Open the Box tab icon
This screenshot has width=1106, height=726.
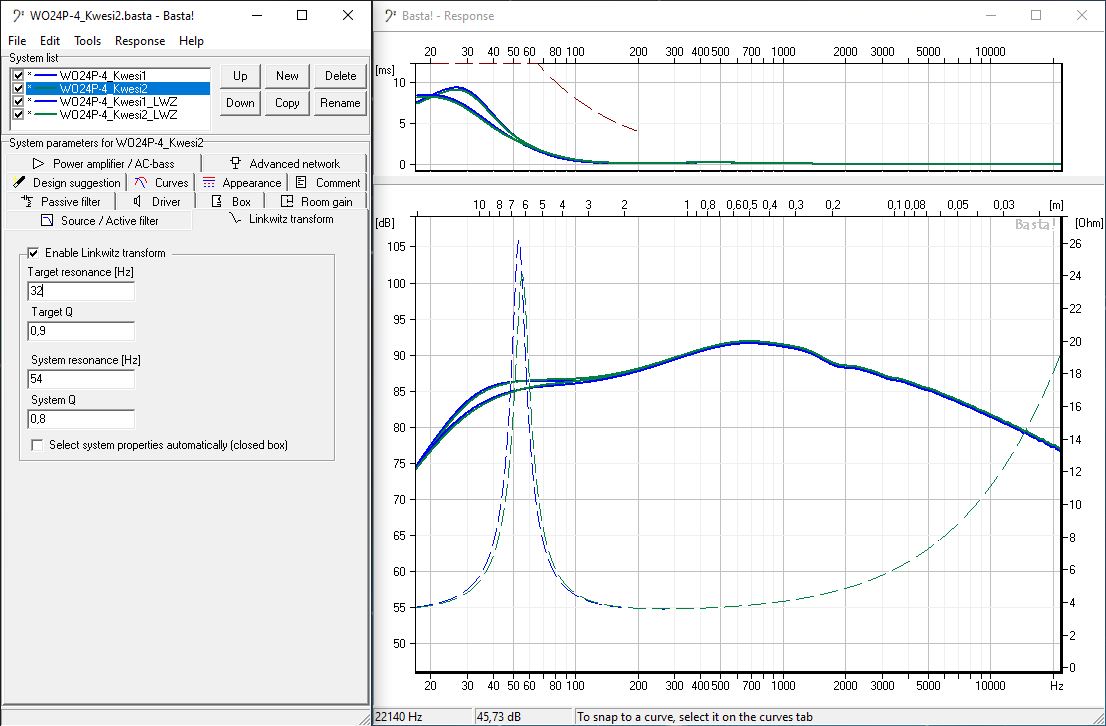pos(217,202)
